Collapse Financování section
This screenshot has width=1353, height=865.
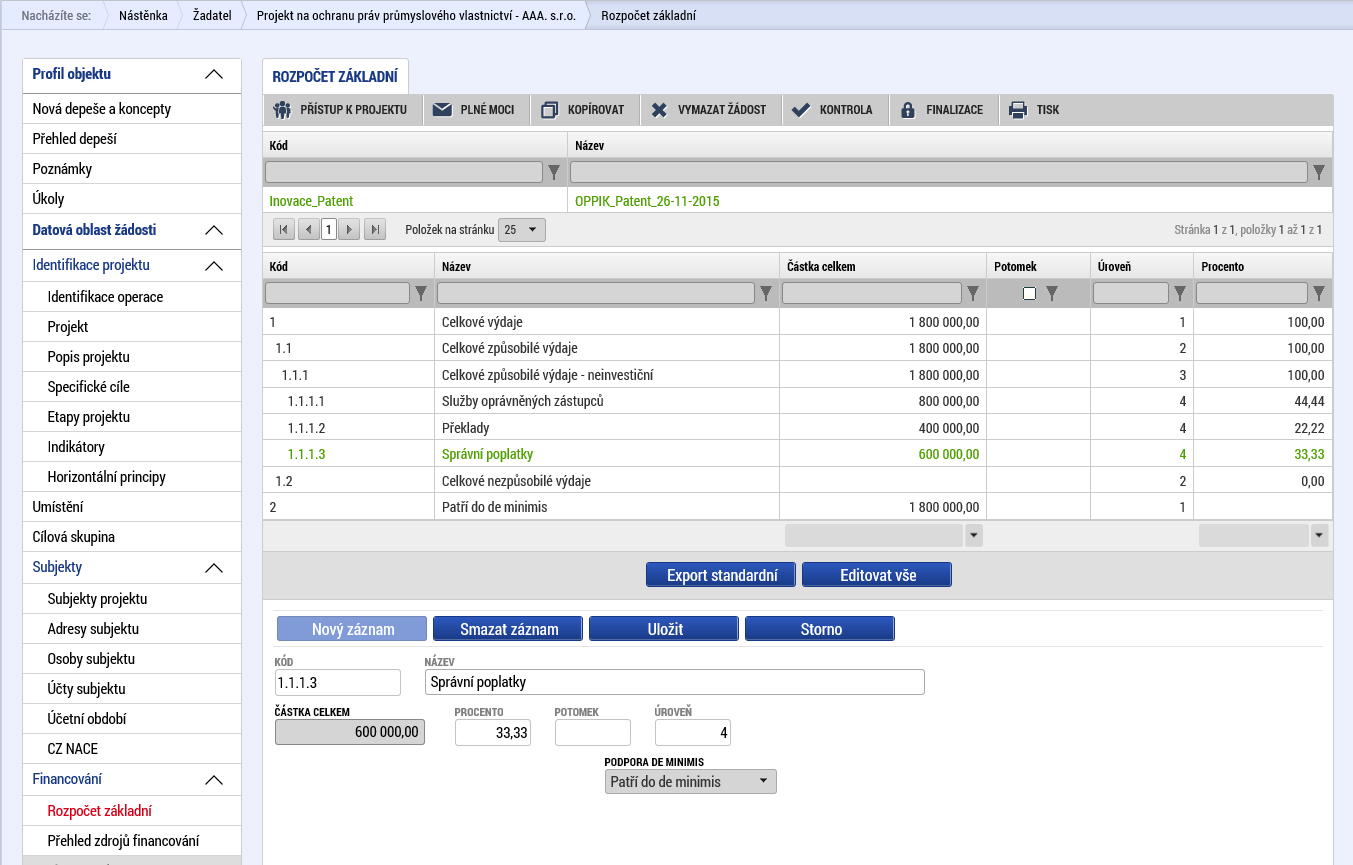213,780
